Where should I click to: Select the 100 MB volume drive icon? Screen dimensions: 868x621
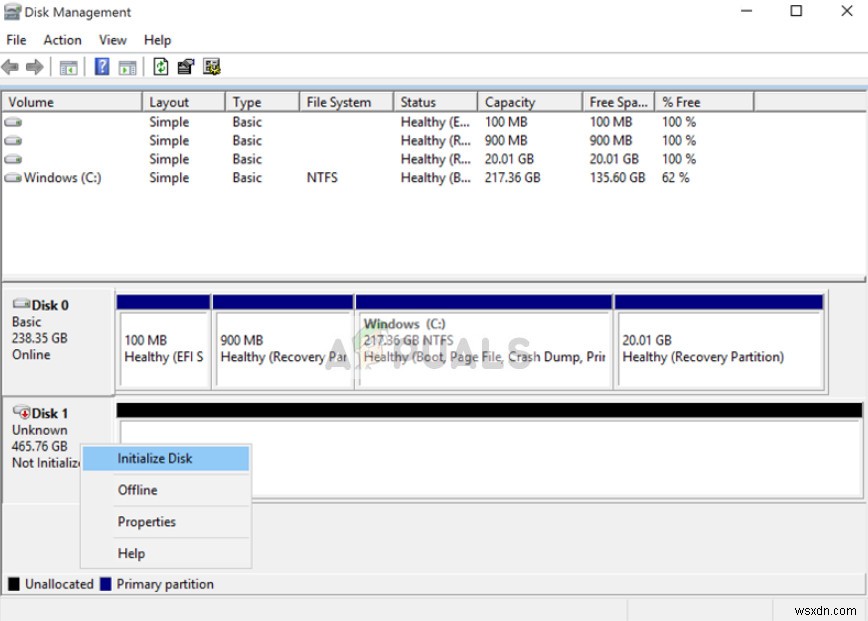(13, 122)
